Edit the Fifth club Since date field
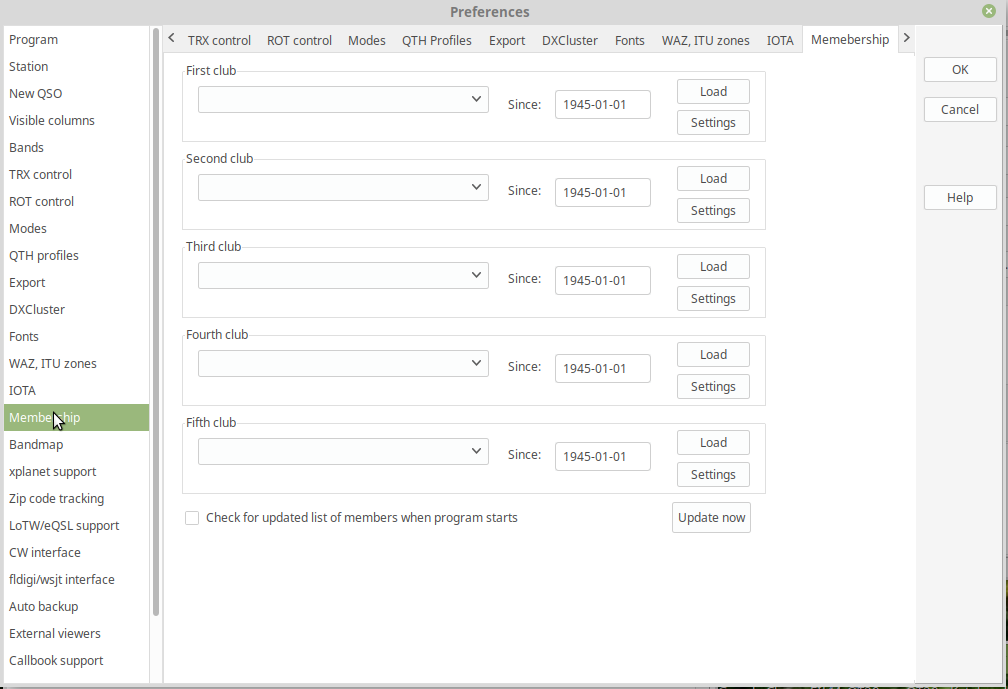1008x689 pixels. (x=602, y=456)
